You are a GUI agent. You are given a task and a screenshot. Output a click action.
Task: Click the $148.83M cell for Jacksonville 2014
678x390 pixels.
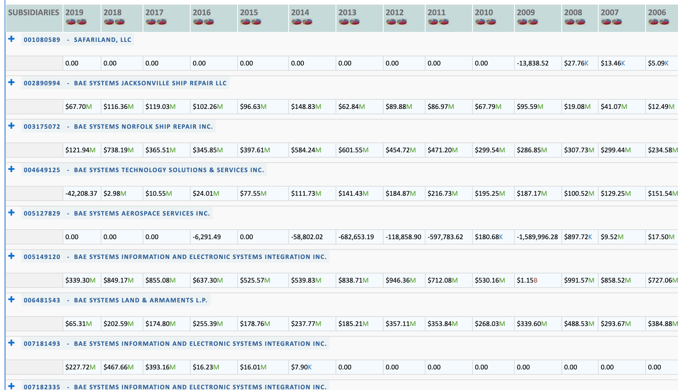[x=312, y=106]
